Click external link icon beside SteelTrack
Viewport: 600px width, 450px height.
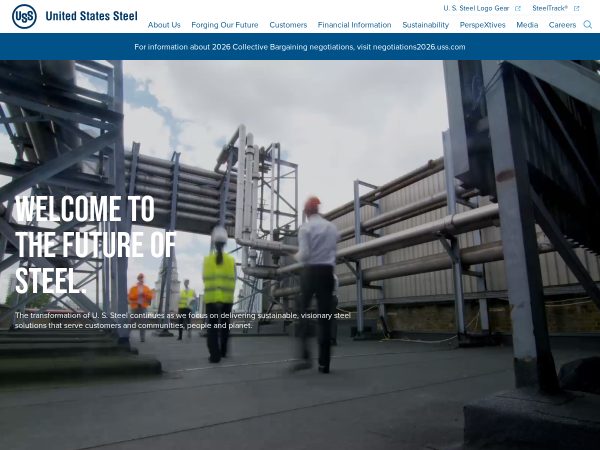pos(576,8)
